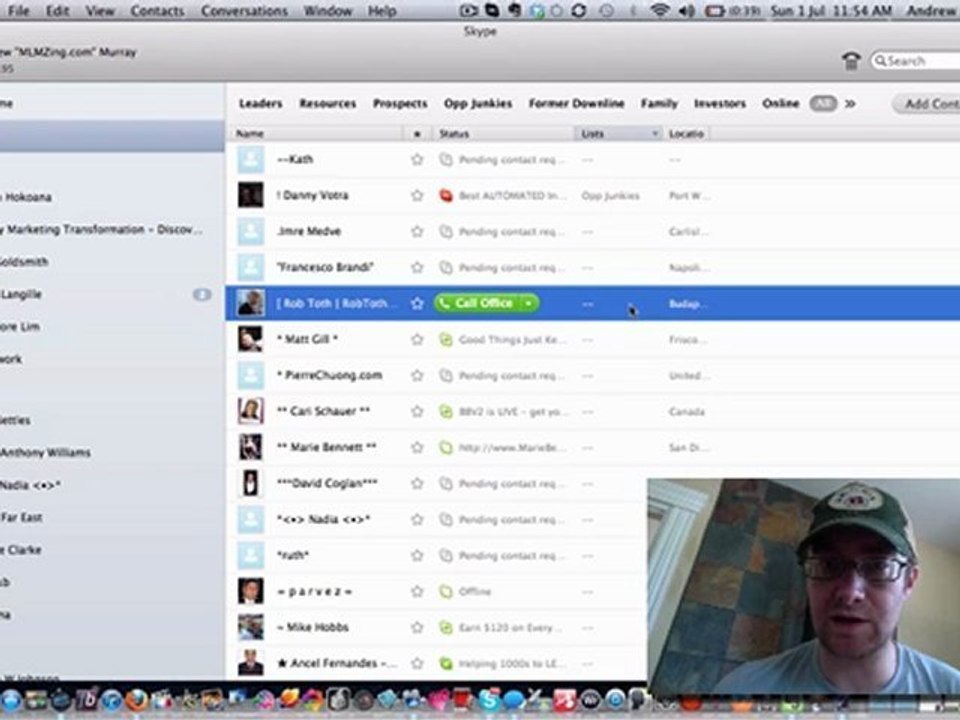Toggle favorite star for Rob Toth
The height and width of the screenshot is (720, 960).
417,304
